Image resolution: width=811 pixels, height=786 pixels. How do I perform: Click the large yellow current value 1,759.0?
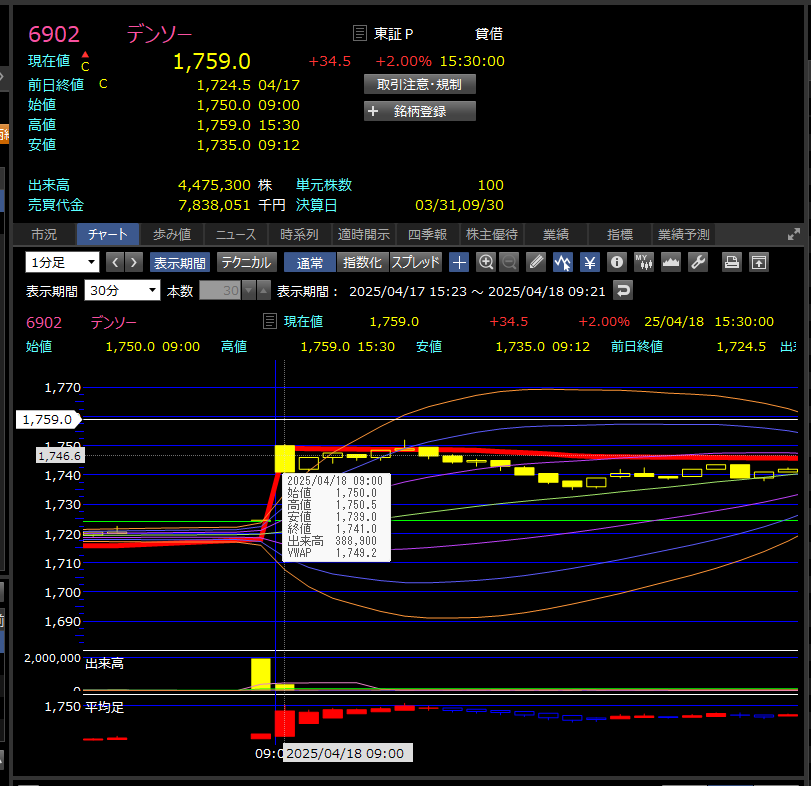click(x=212, y=62)
